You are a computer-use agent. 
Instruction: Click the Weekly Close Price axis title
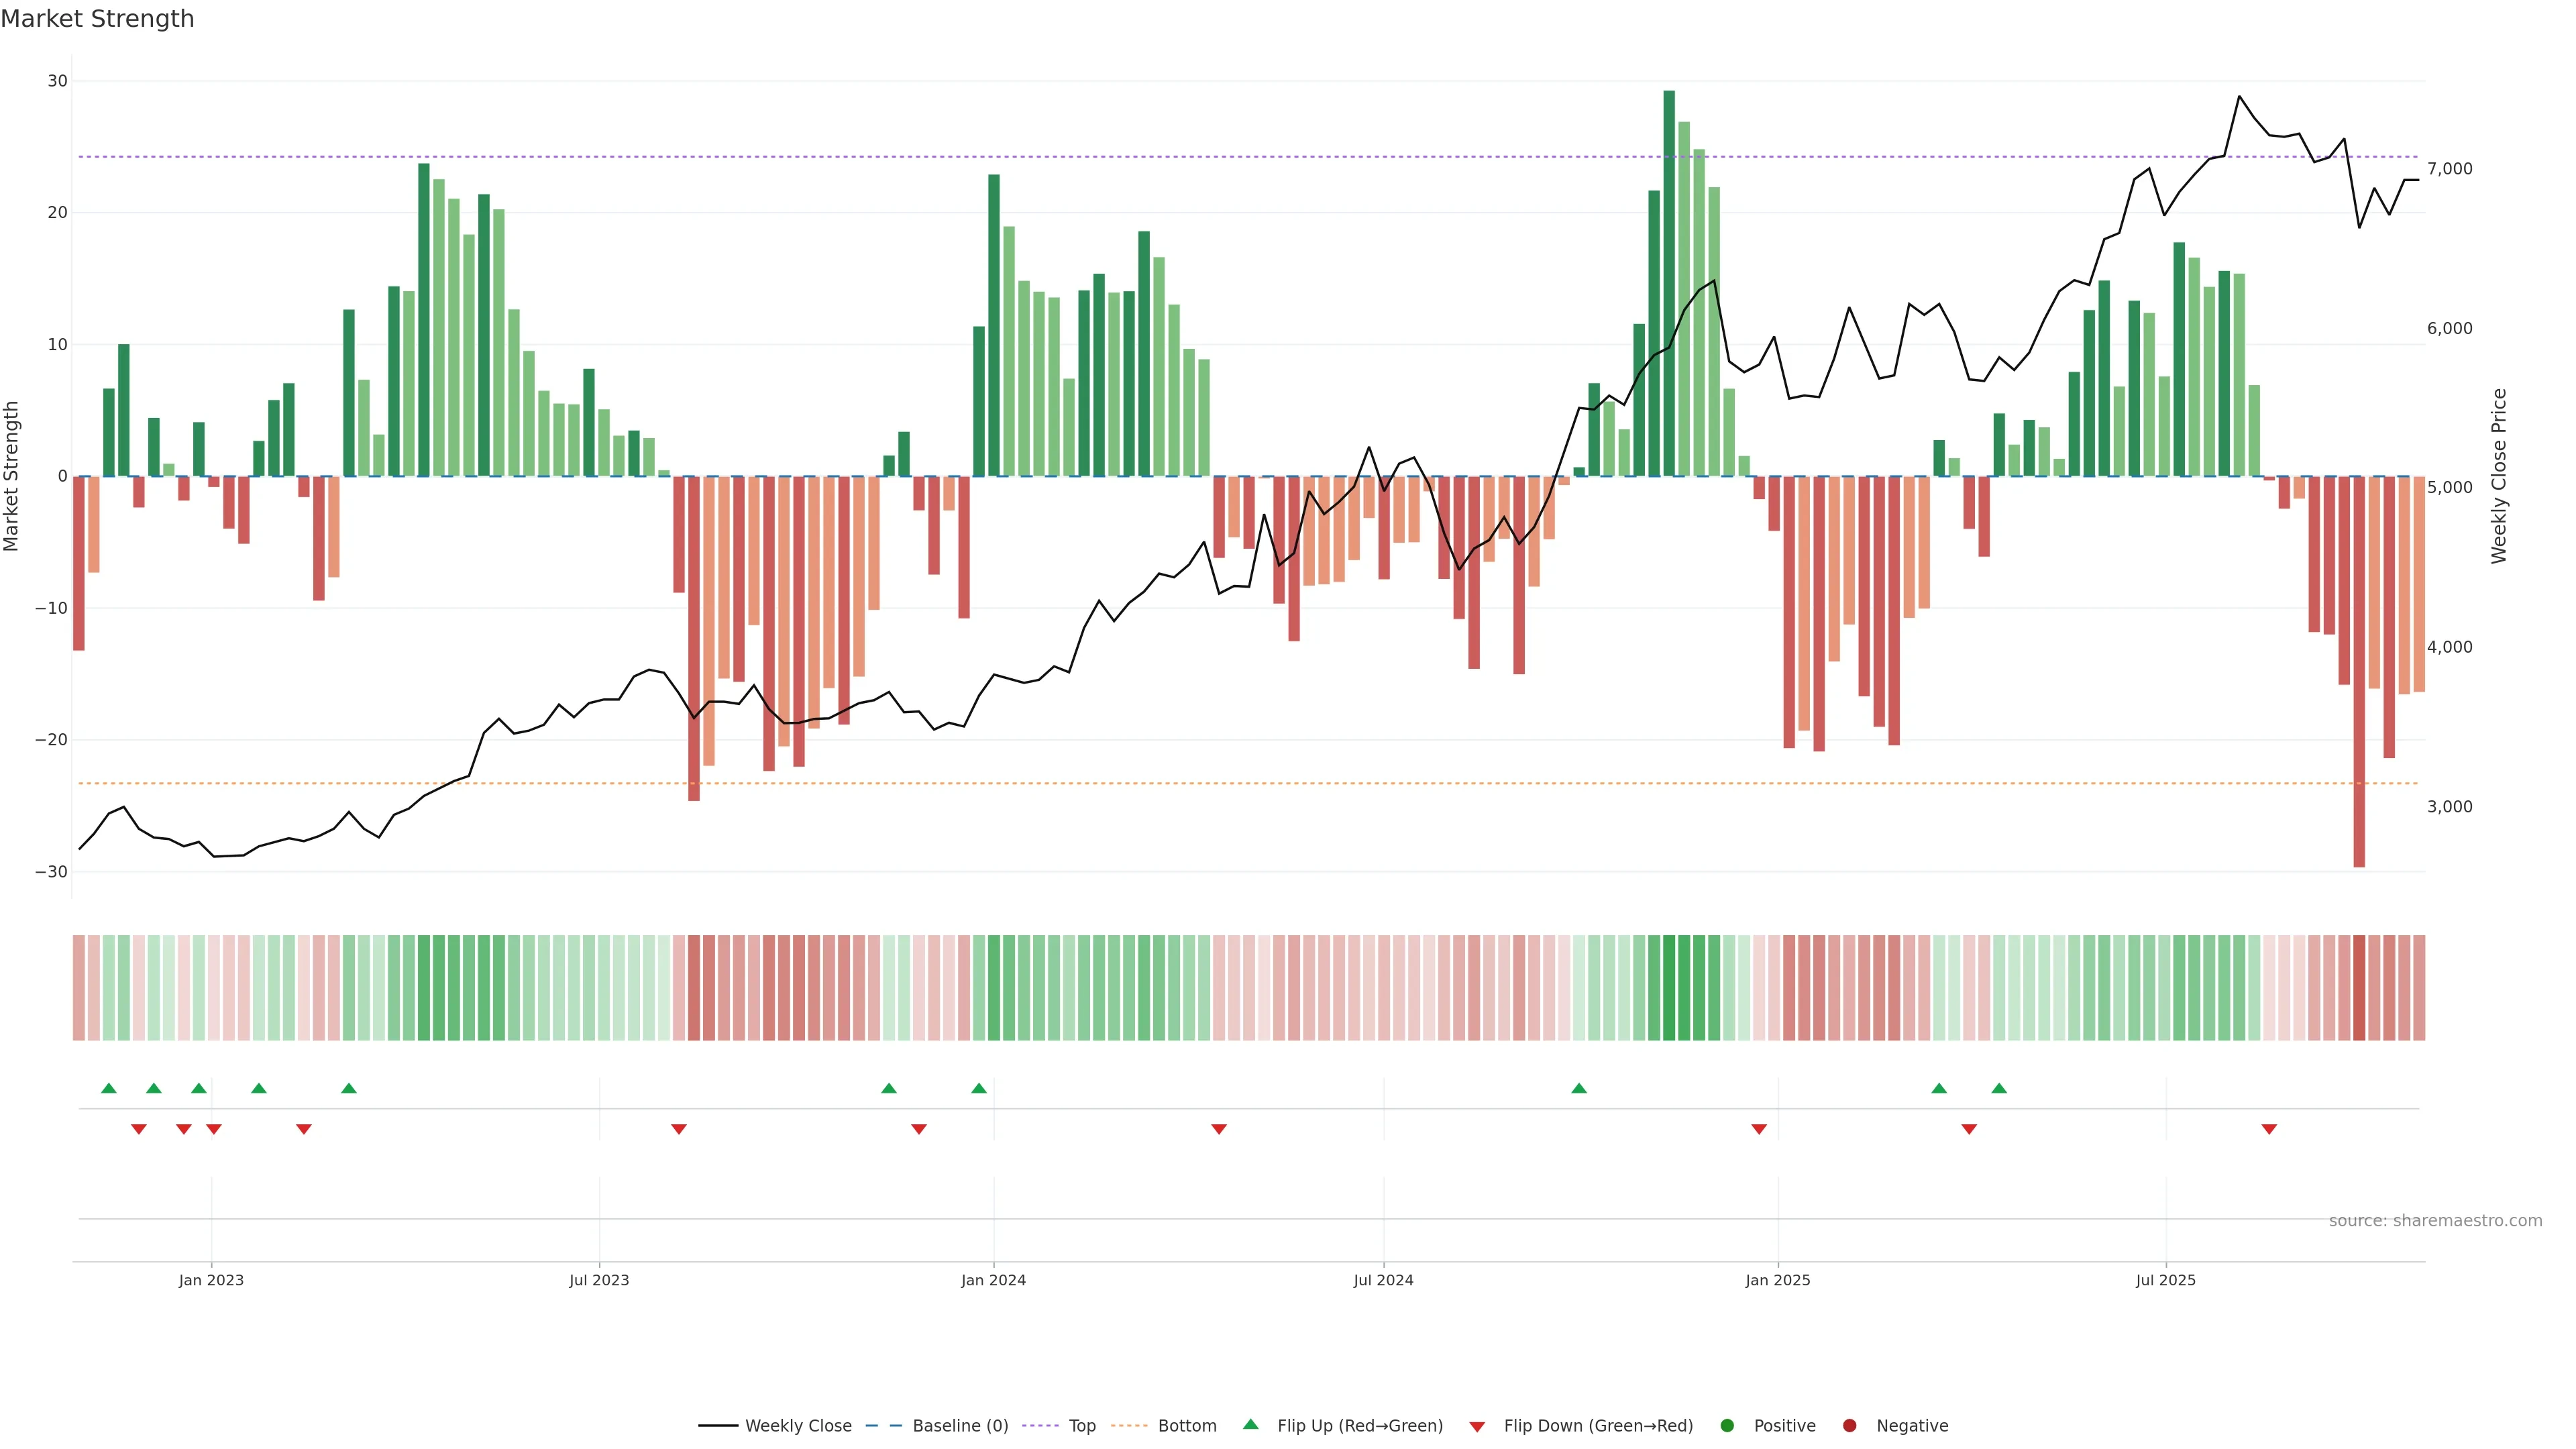coord(2499,476)
